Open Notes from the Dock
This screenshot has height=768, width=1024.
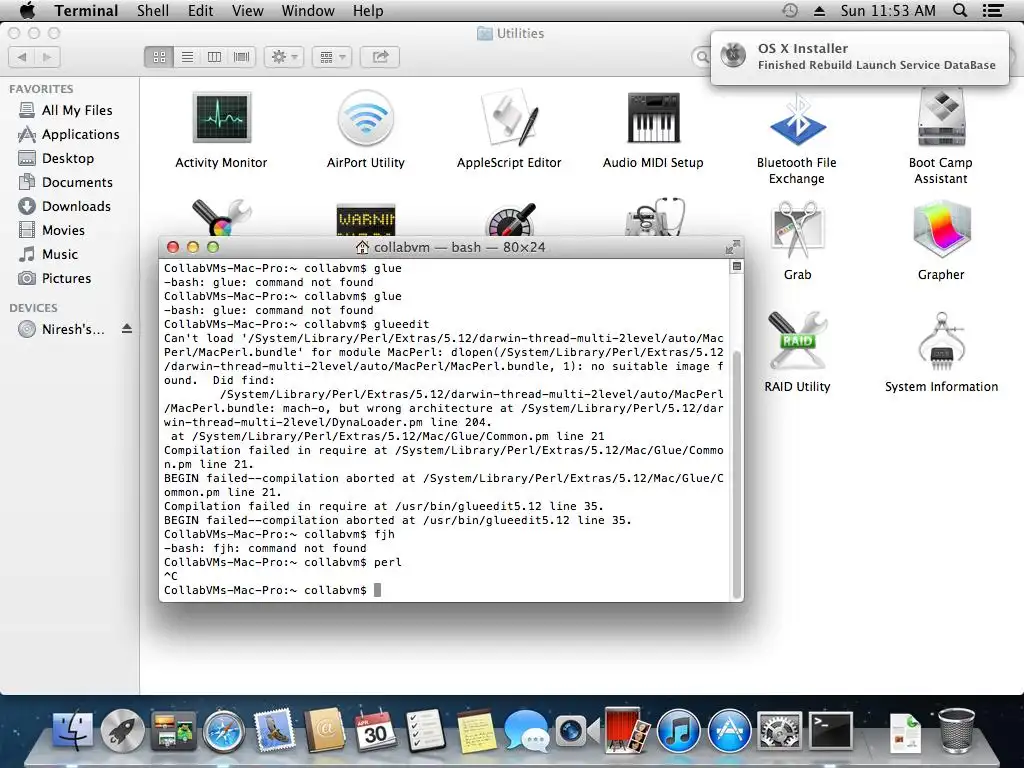(476, 730)
